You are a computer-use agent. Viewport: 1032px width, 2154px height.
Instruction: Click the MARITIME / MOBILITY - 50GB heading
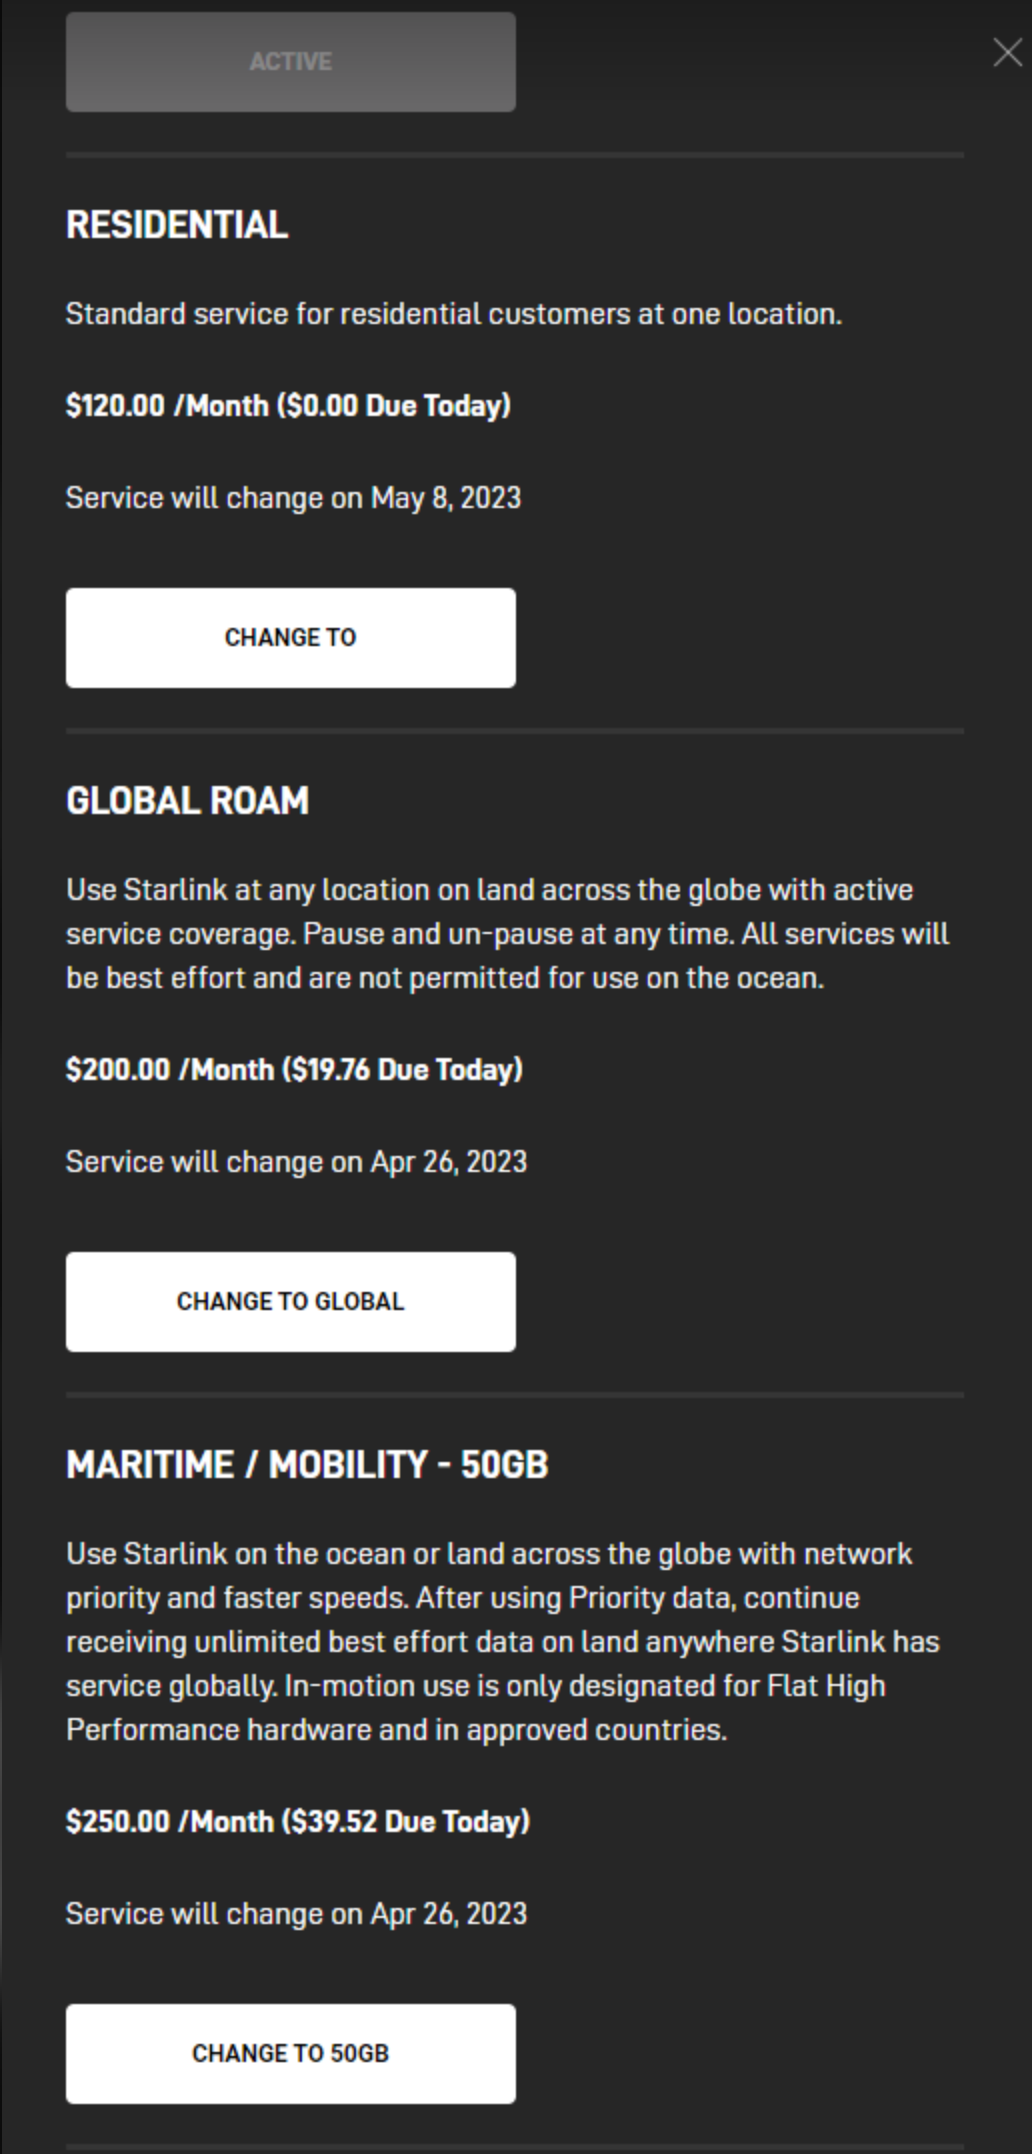point(307,1465)
